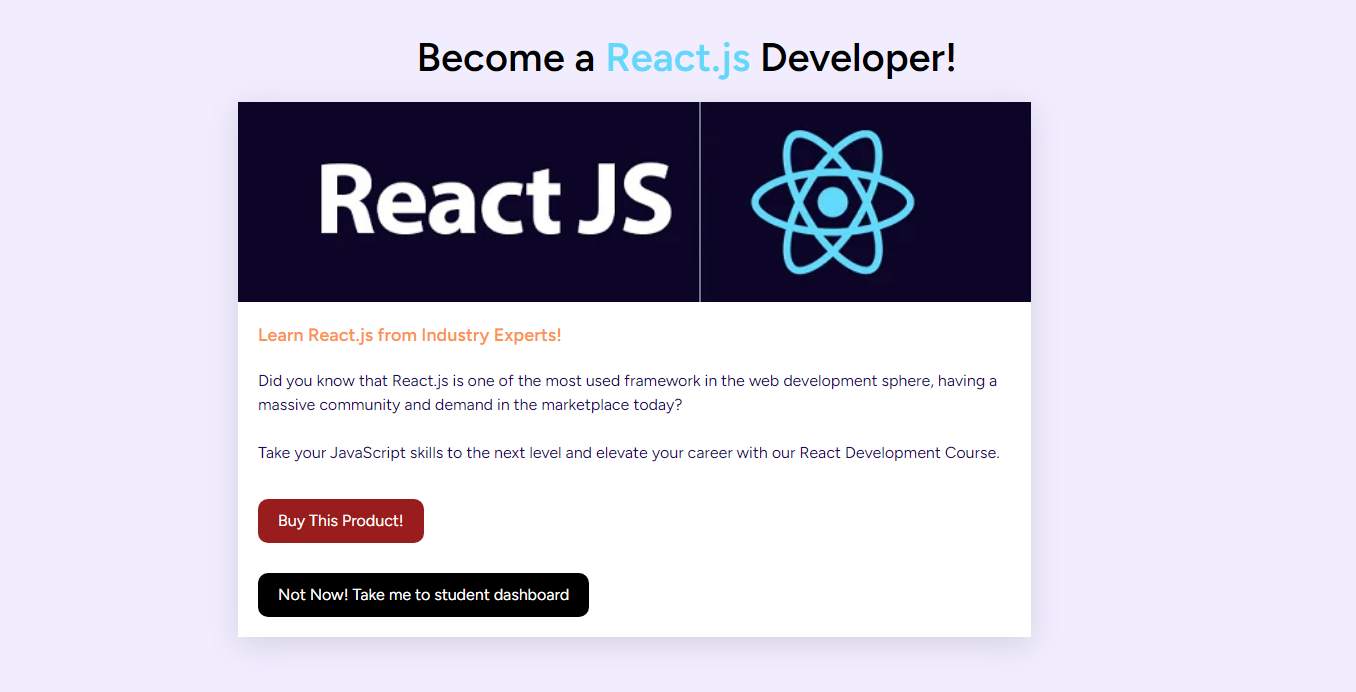The width and height of the screenshot is (1356, 692).
Task: Click Not Now! Take me to student dashboard
Action: (x=423, y=595)
